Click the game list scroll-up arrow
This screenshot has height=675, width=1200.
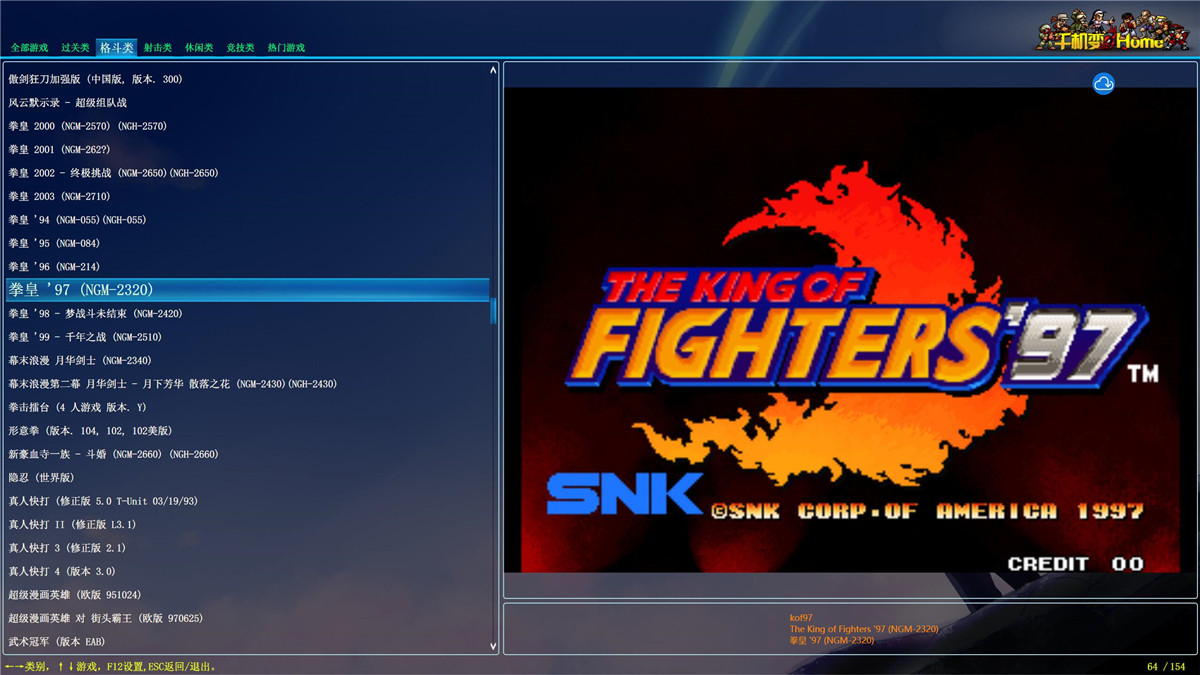(493, 71)
